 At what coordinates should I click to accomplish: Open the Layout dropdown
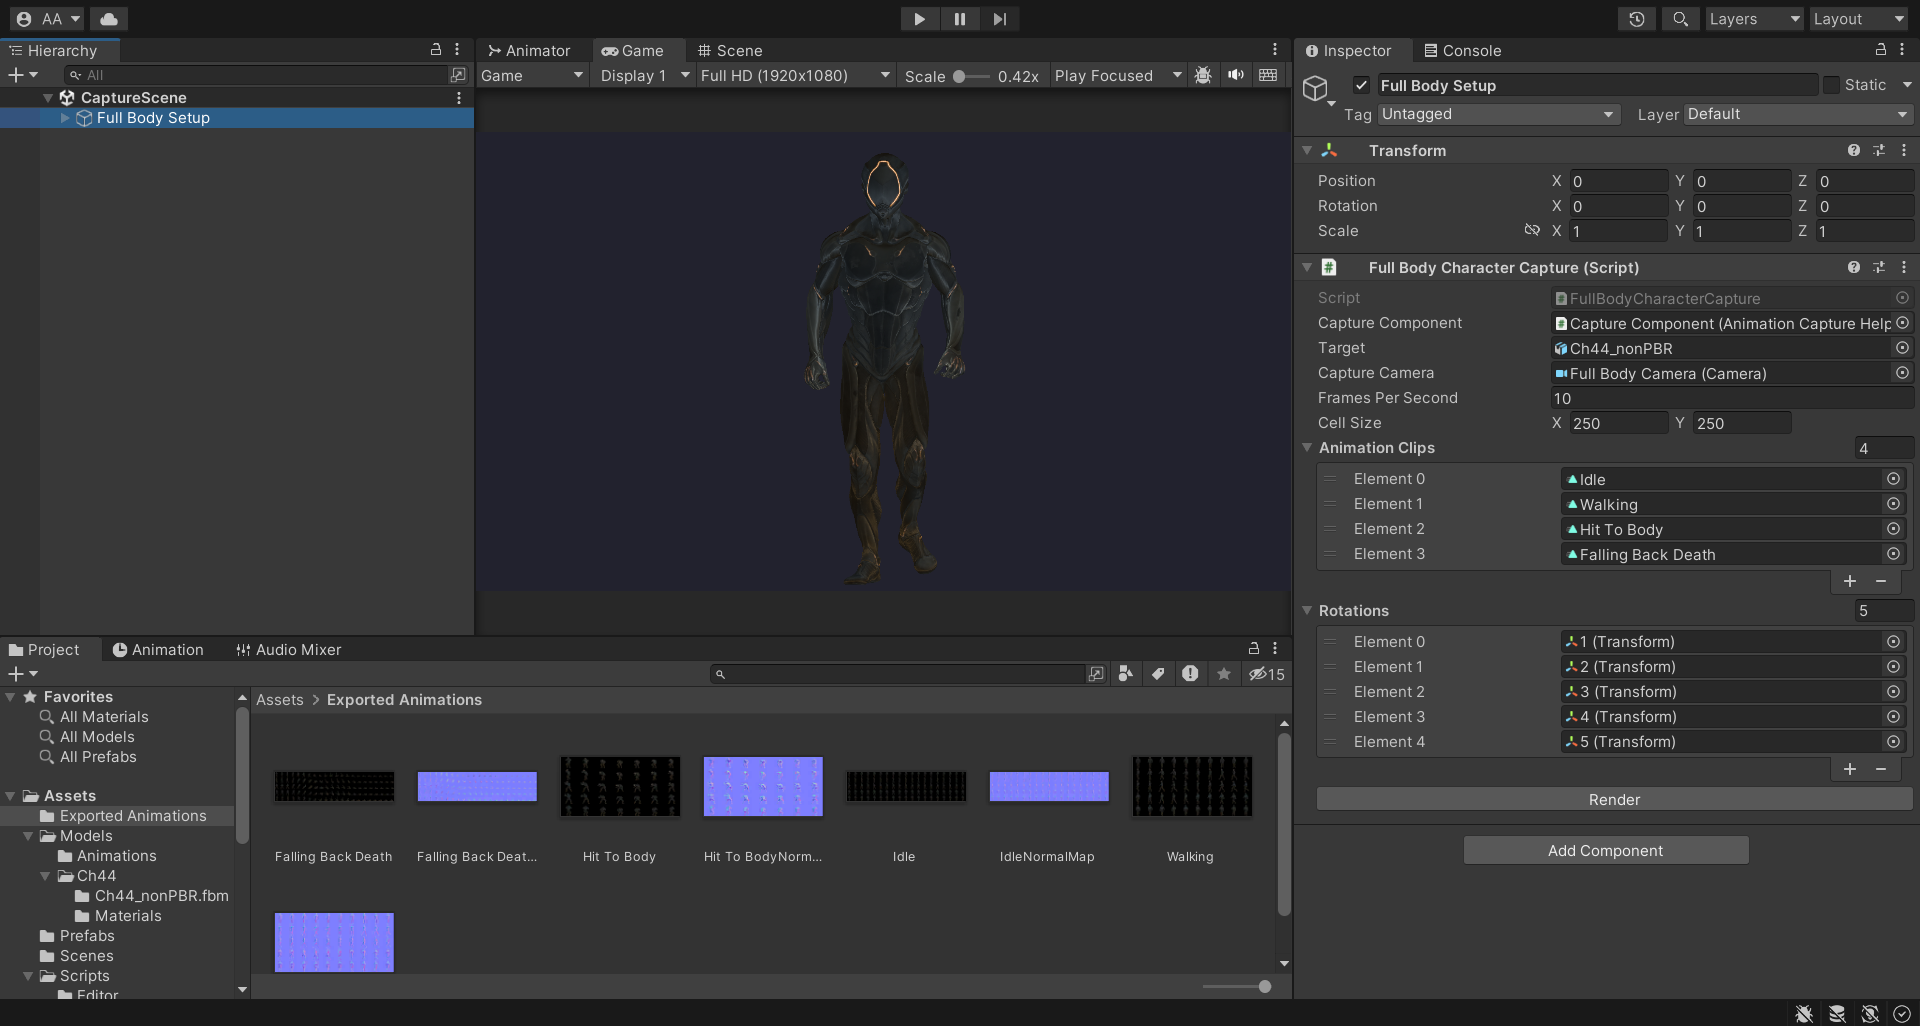click(x=1859, y=19)
